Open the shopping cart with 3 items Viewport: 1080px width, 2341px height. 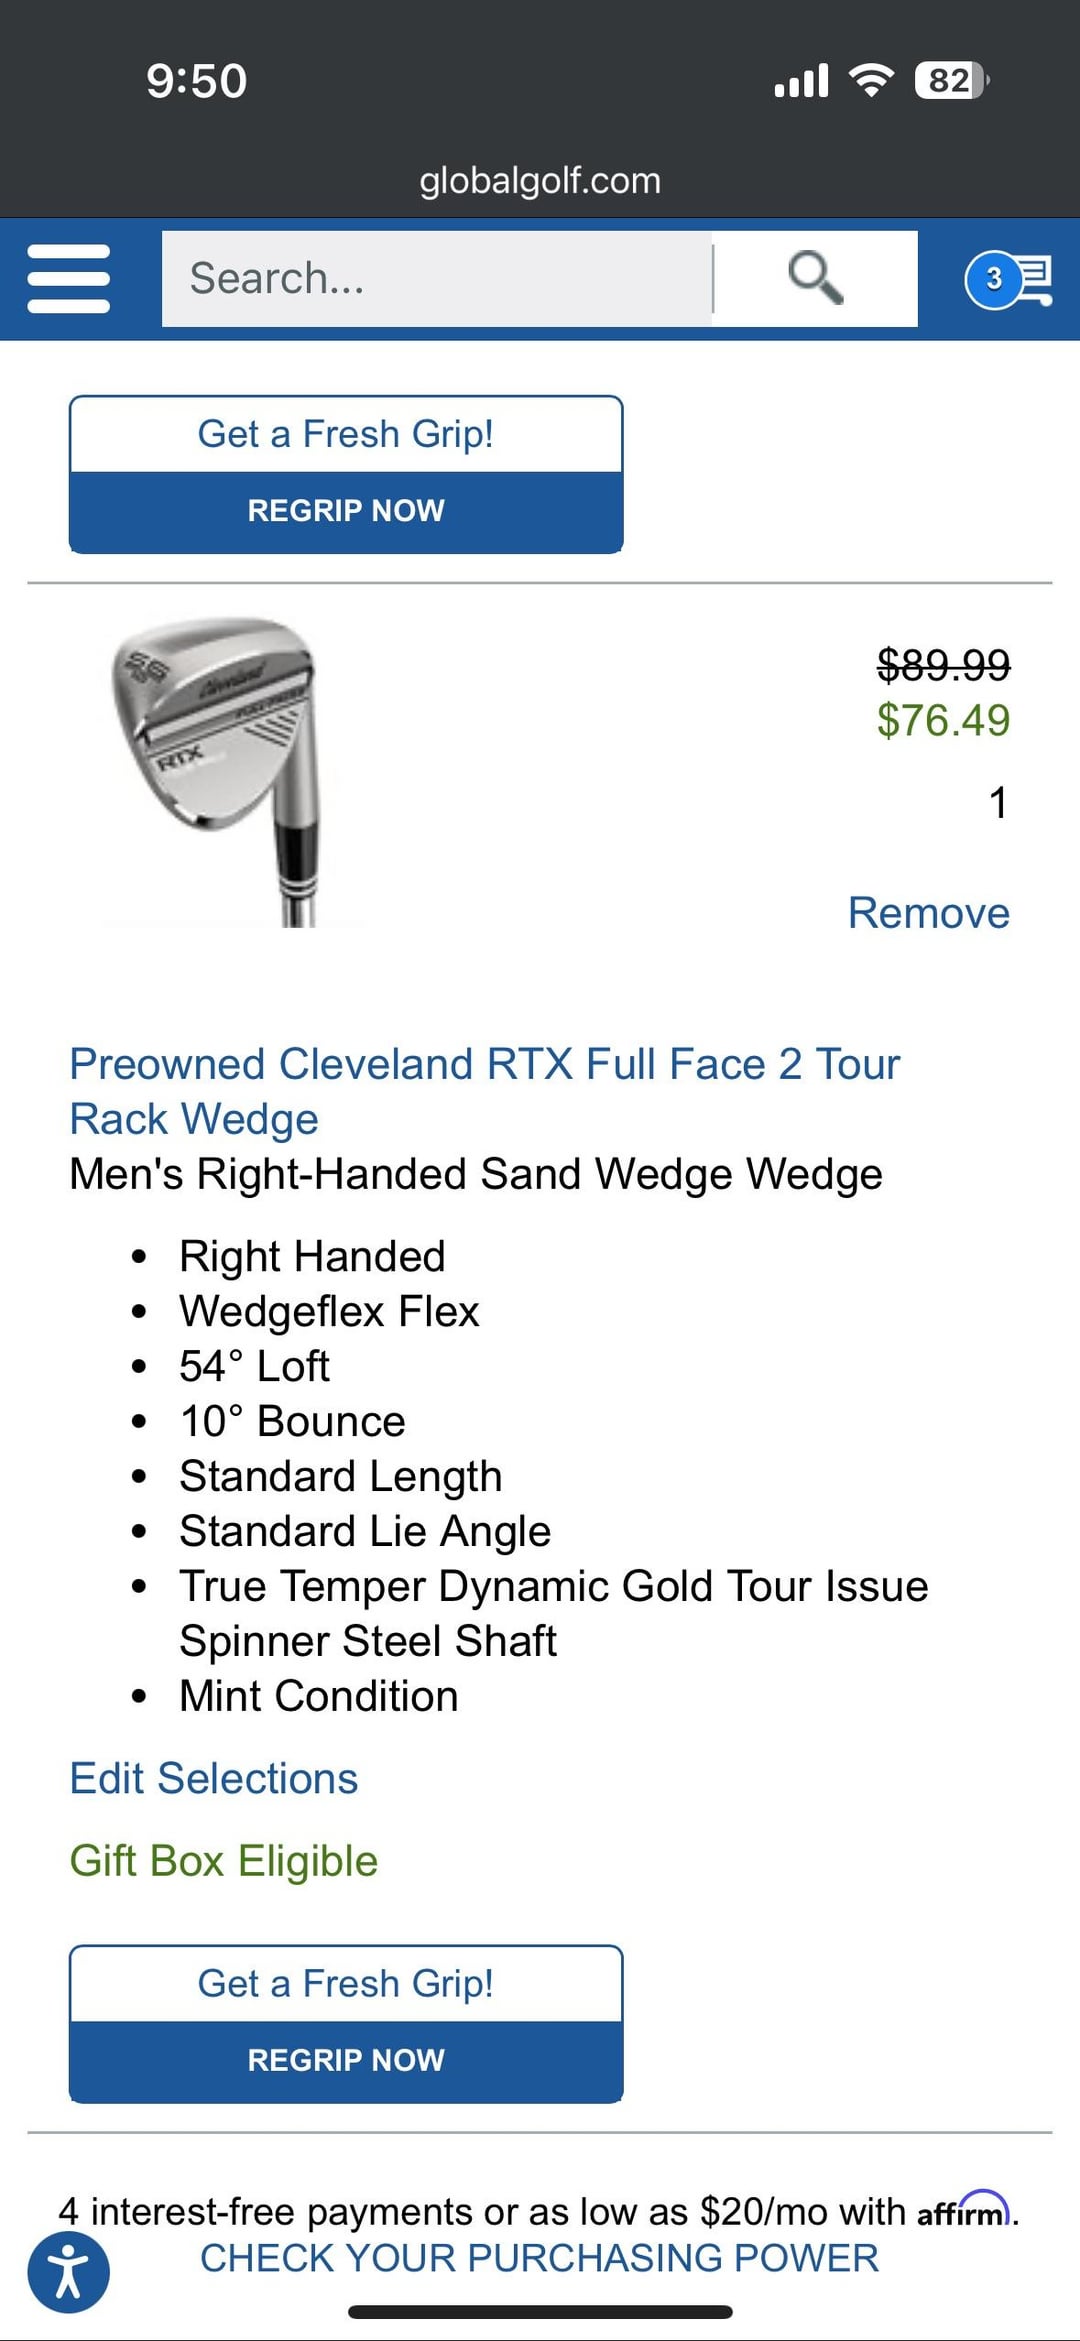[1008, 279]
